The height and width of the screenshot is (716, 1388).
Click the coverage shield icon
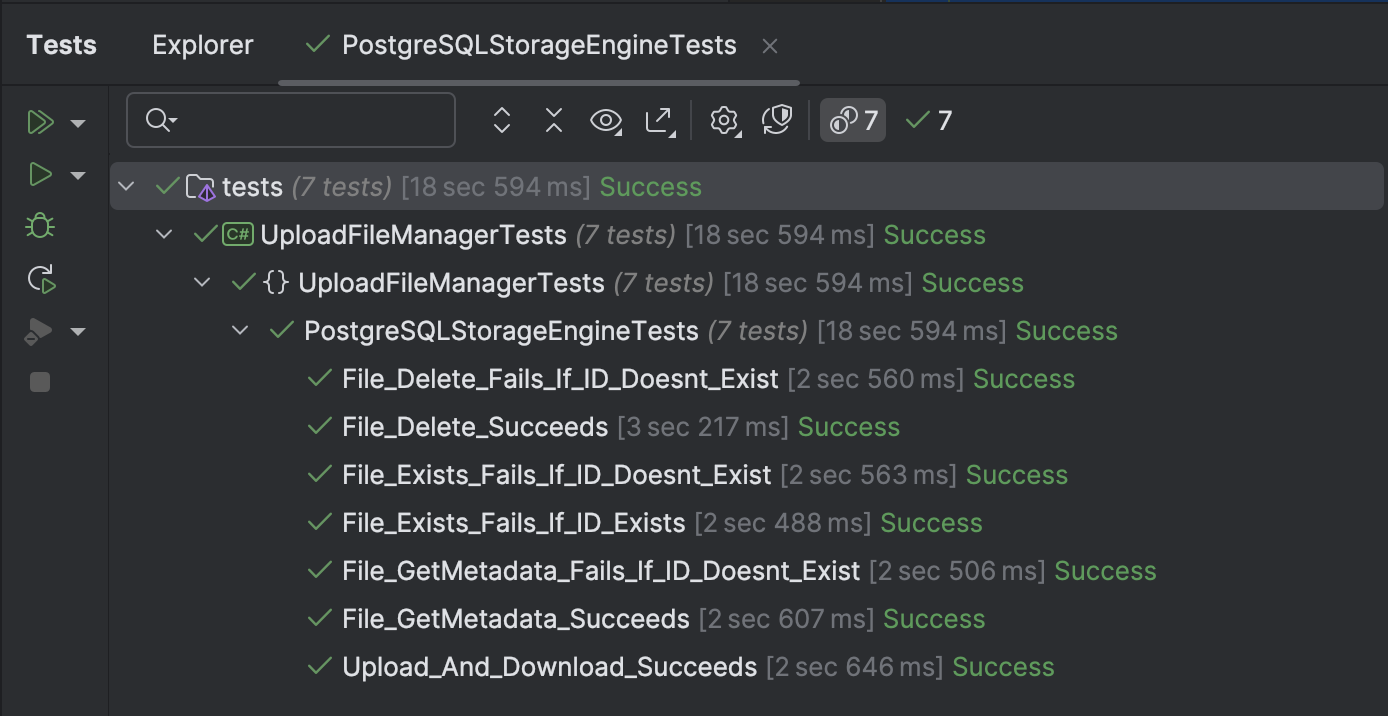(777, 120)
